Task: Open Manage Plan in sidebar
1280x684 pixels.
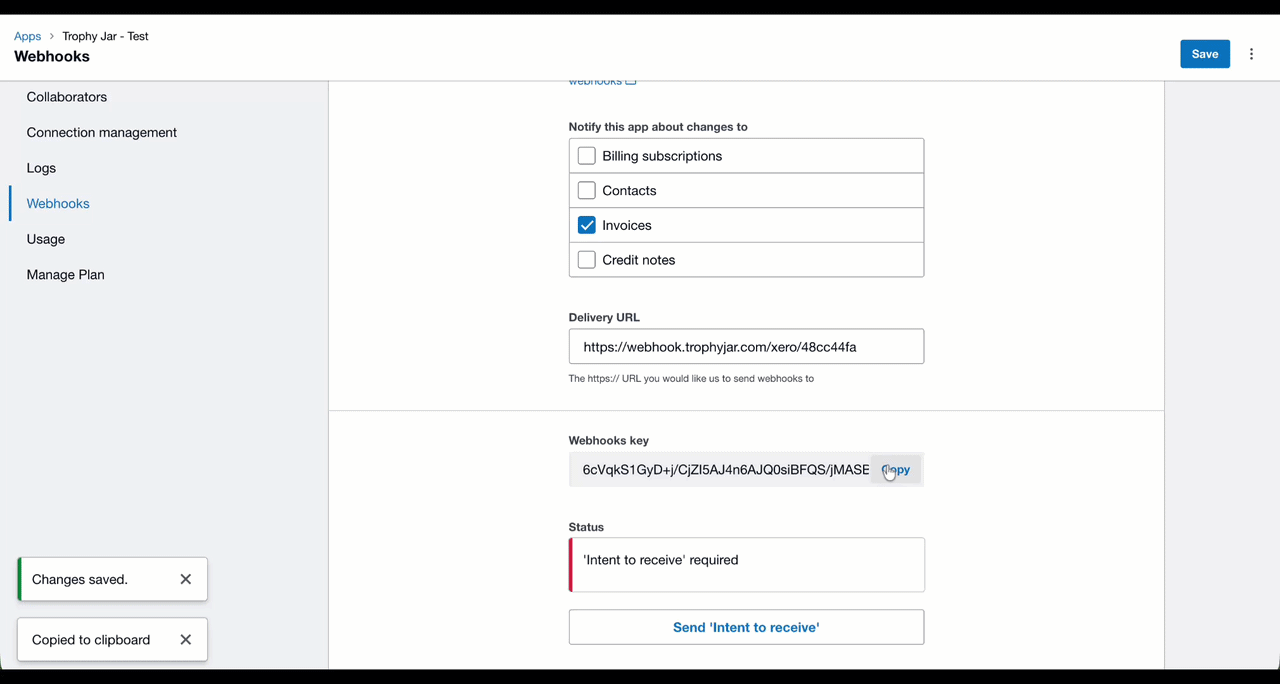Action: coord(66,274)
